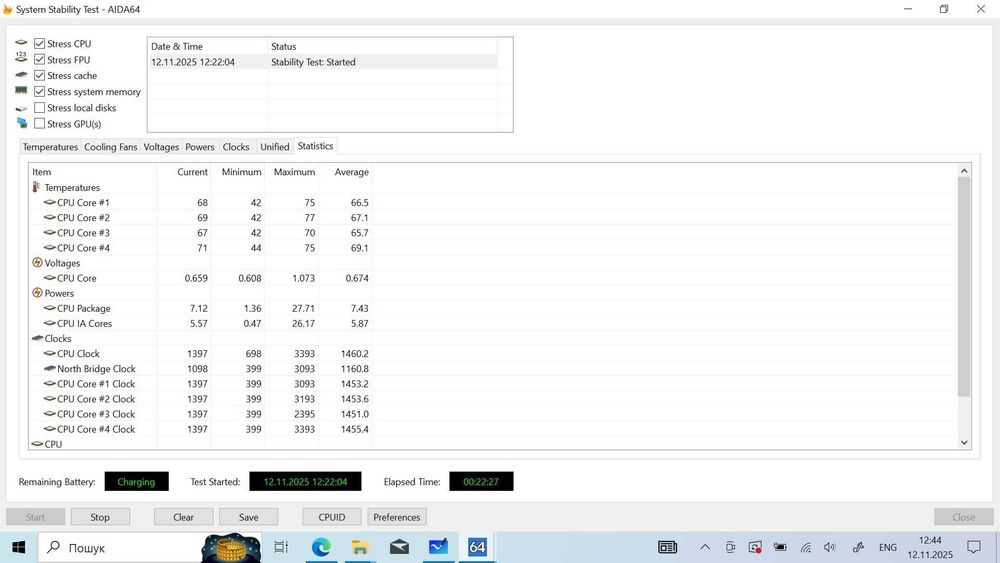The image size is (1000, 563).
Task: Click the Current column header
Action: pyautogui.click(x=184, y=172)
